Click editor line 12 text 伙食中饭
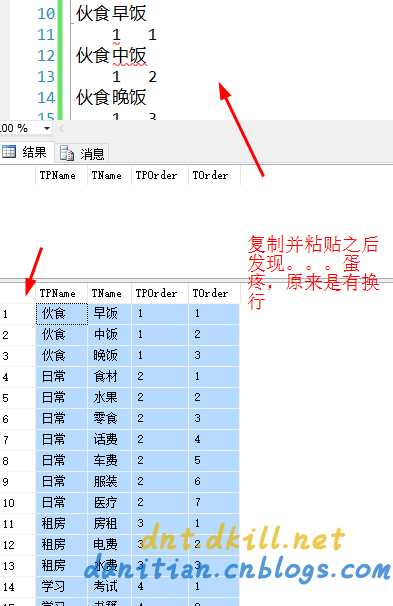This screenshot has width=393, height=606. [111, 55]
